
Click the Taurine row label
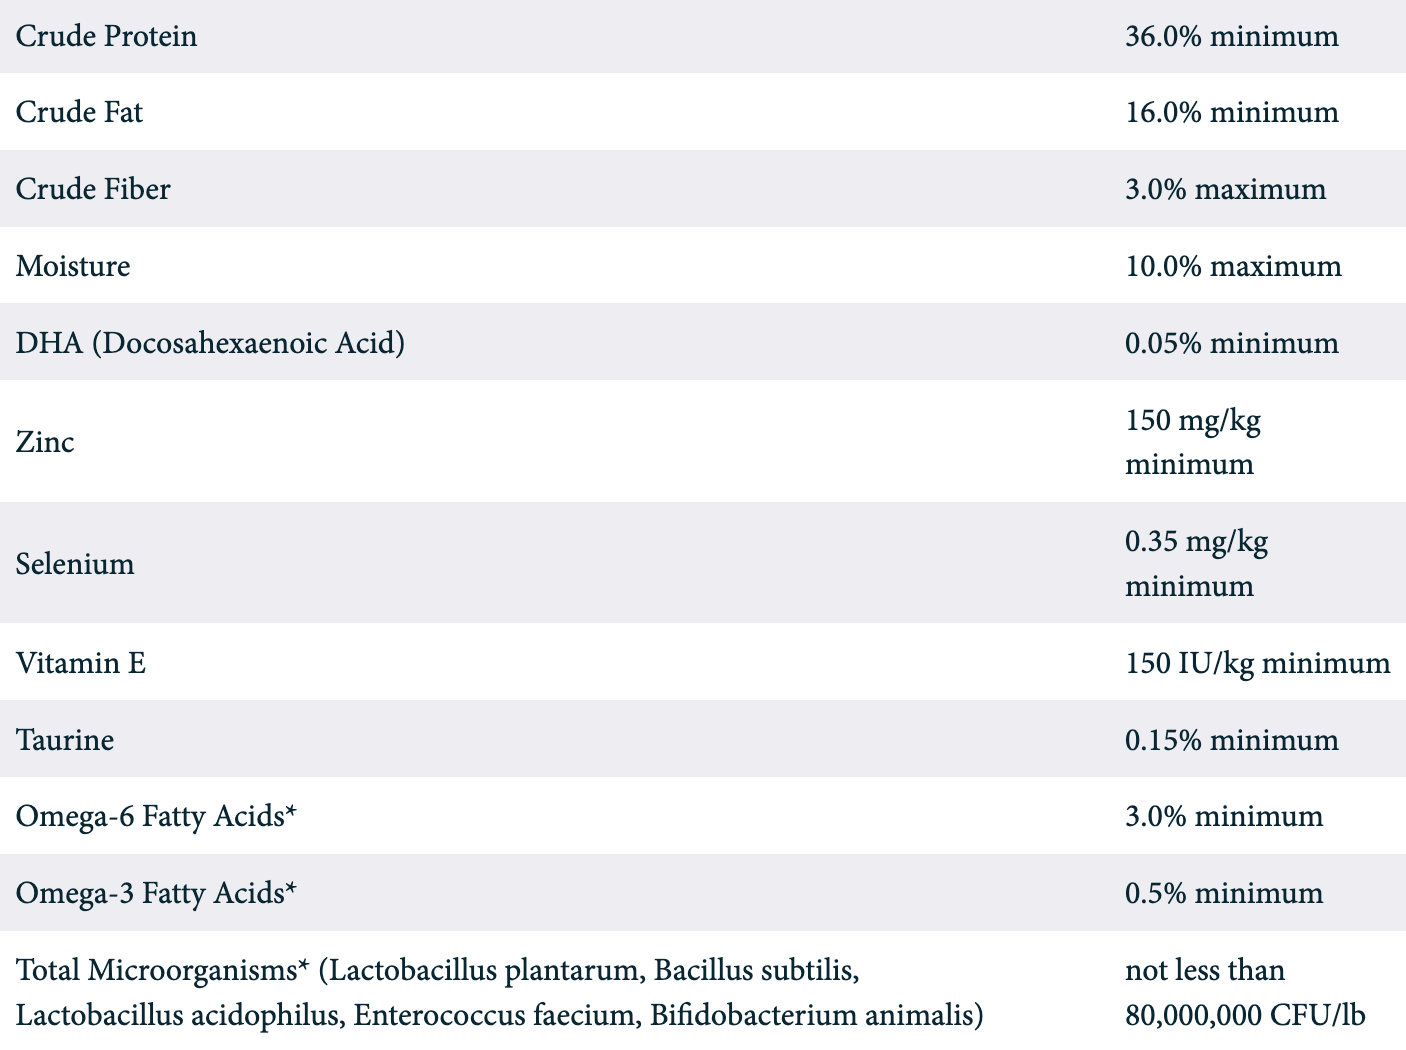[x=65, y=740]
